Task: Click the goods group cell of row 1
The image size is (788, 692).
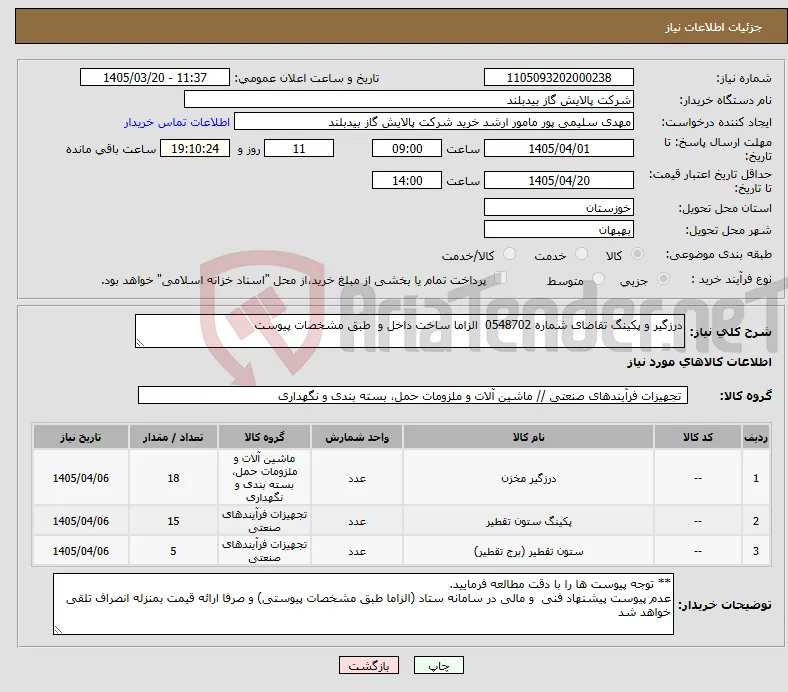Action: pyautogui.click(x=264, y=478)
